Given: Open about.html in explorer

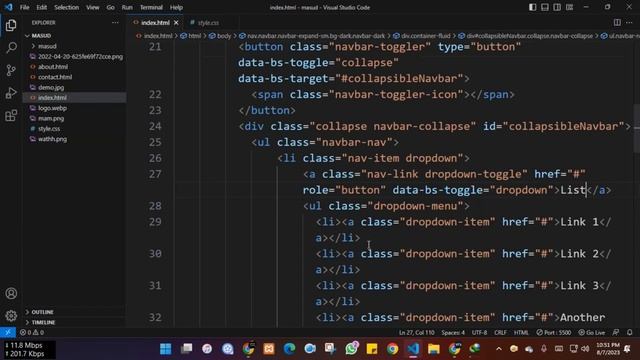Looking at the screenshot, I should [x=53, y=67].
